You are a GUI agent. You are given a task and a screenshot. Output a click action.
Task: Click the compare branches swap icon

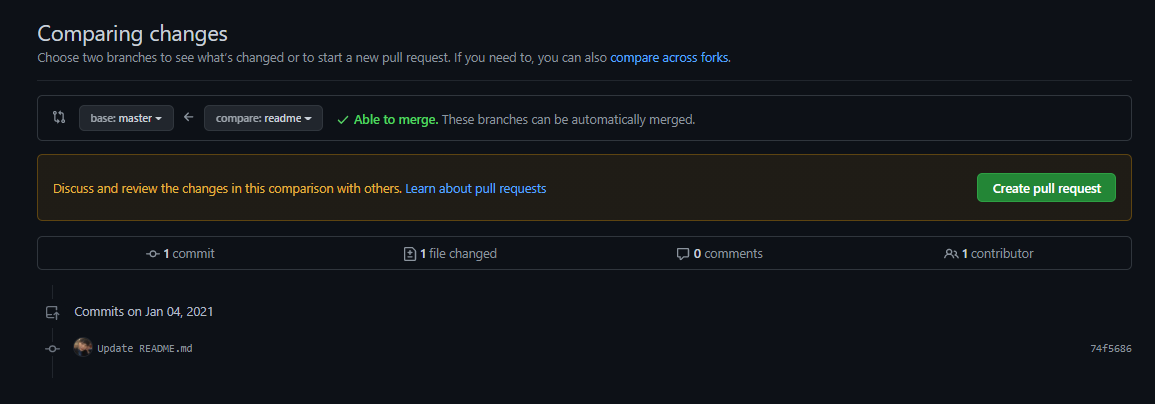59,117
